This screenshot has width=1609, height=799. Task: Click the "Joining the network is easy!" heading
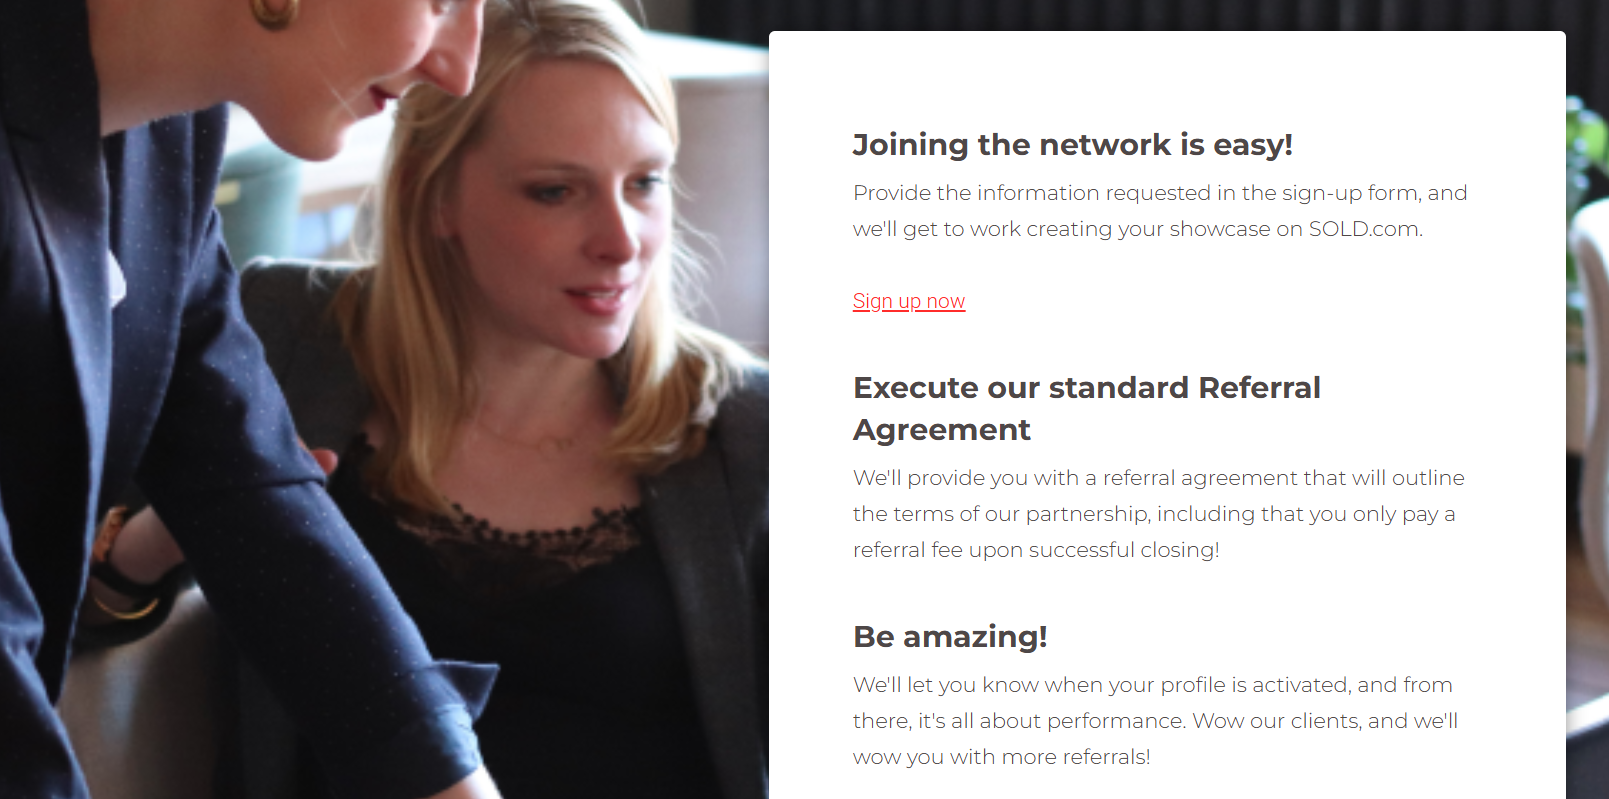[1072, 145]
